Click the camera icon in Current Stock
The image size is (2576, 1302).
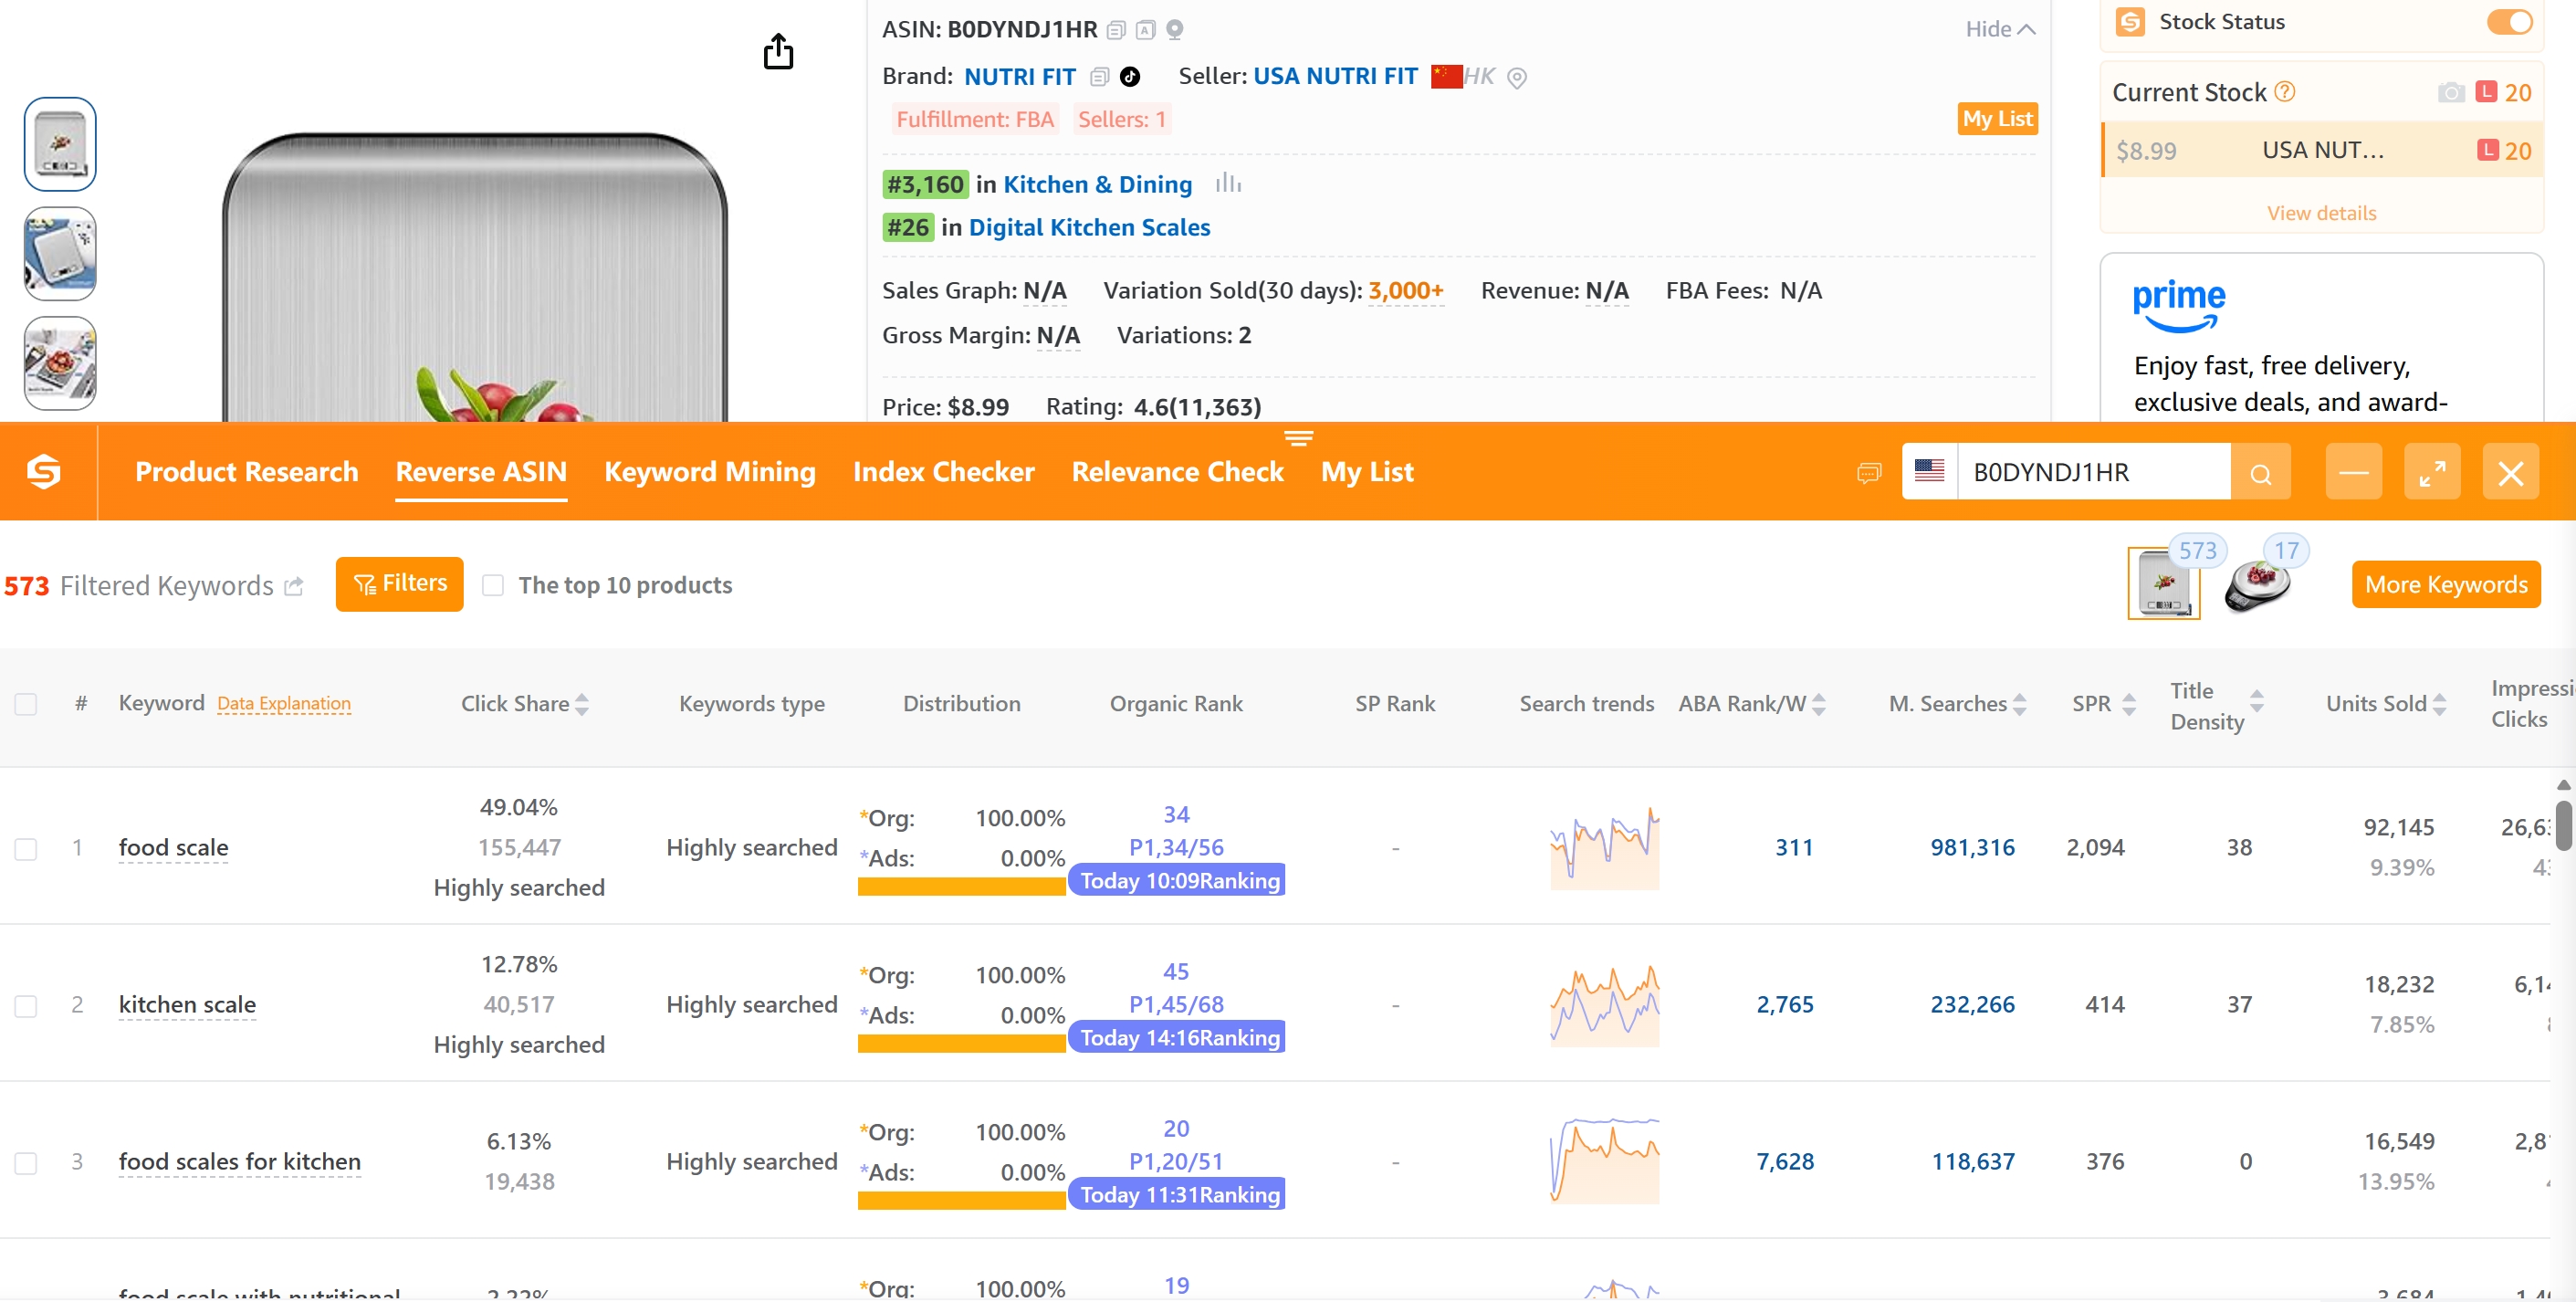coord(2451,93)
